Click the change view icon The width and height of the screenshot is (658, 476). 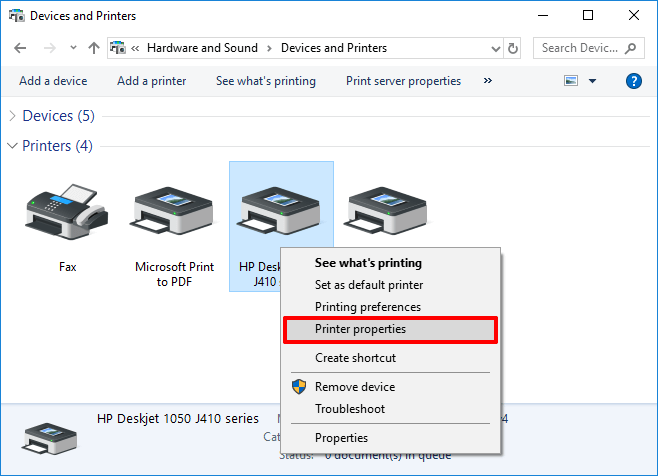pyautogui.click(x=571, y=81)
